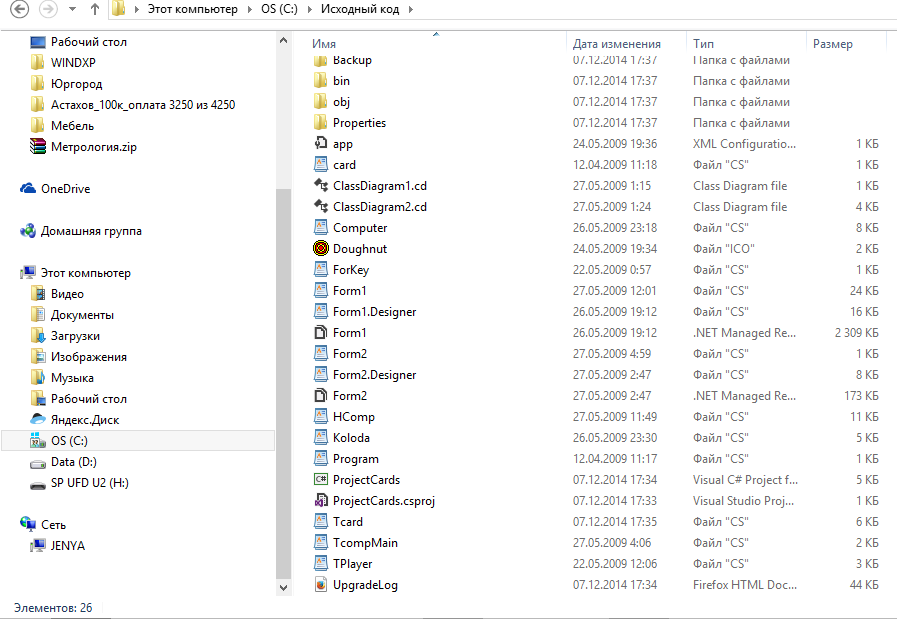
Task: Select the Метрология.zip archive icon in sidebar
Action: coord(38,147)
